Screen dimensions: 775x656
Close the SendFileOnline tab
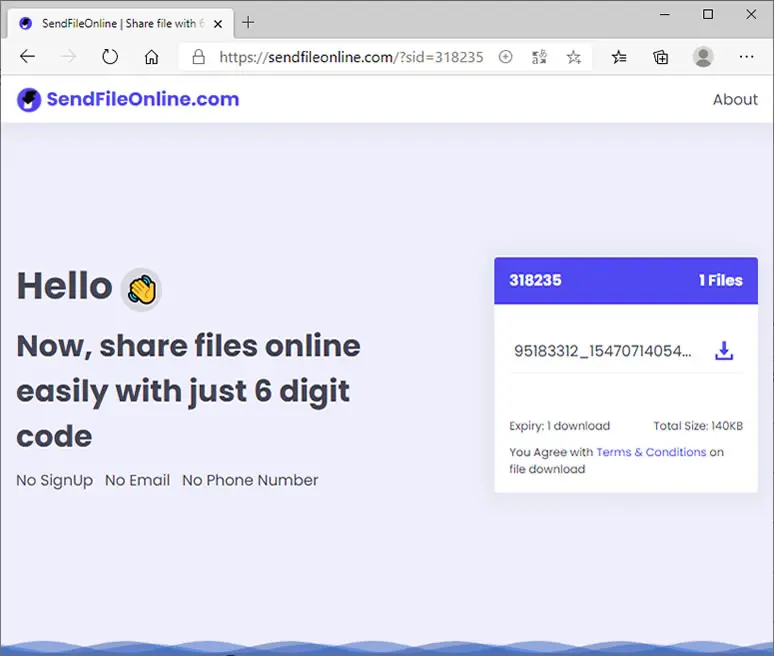coord(217,24)
